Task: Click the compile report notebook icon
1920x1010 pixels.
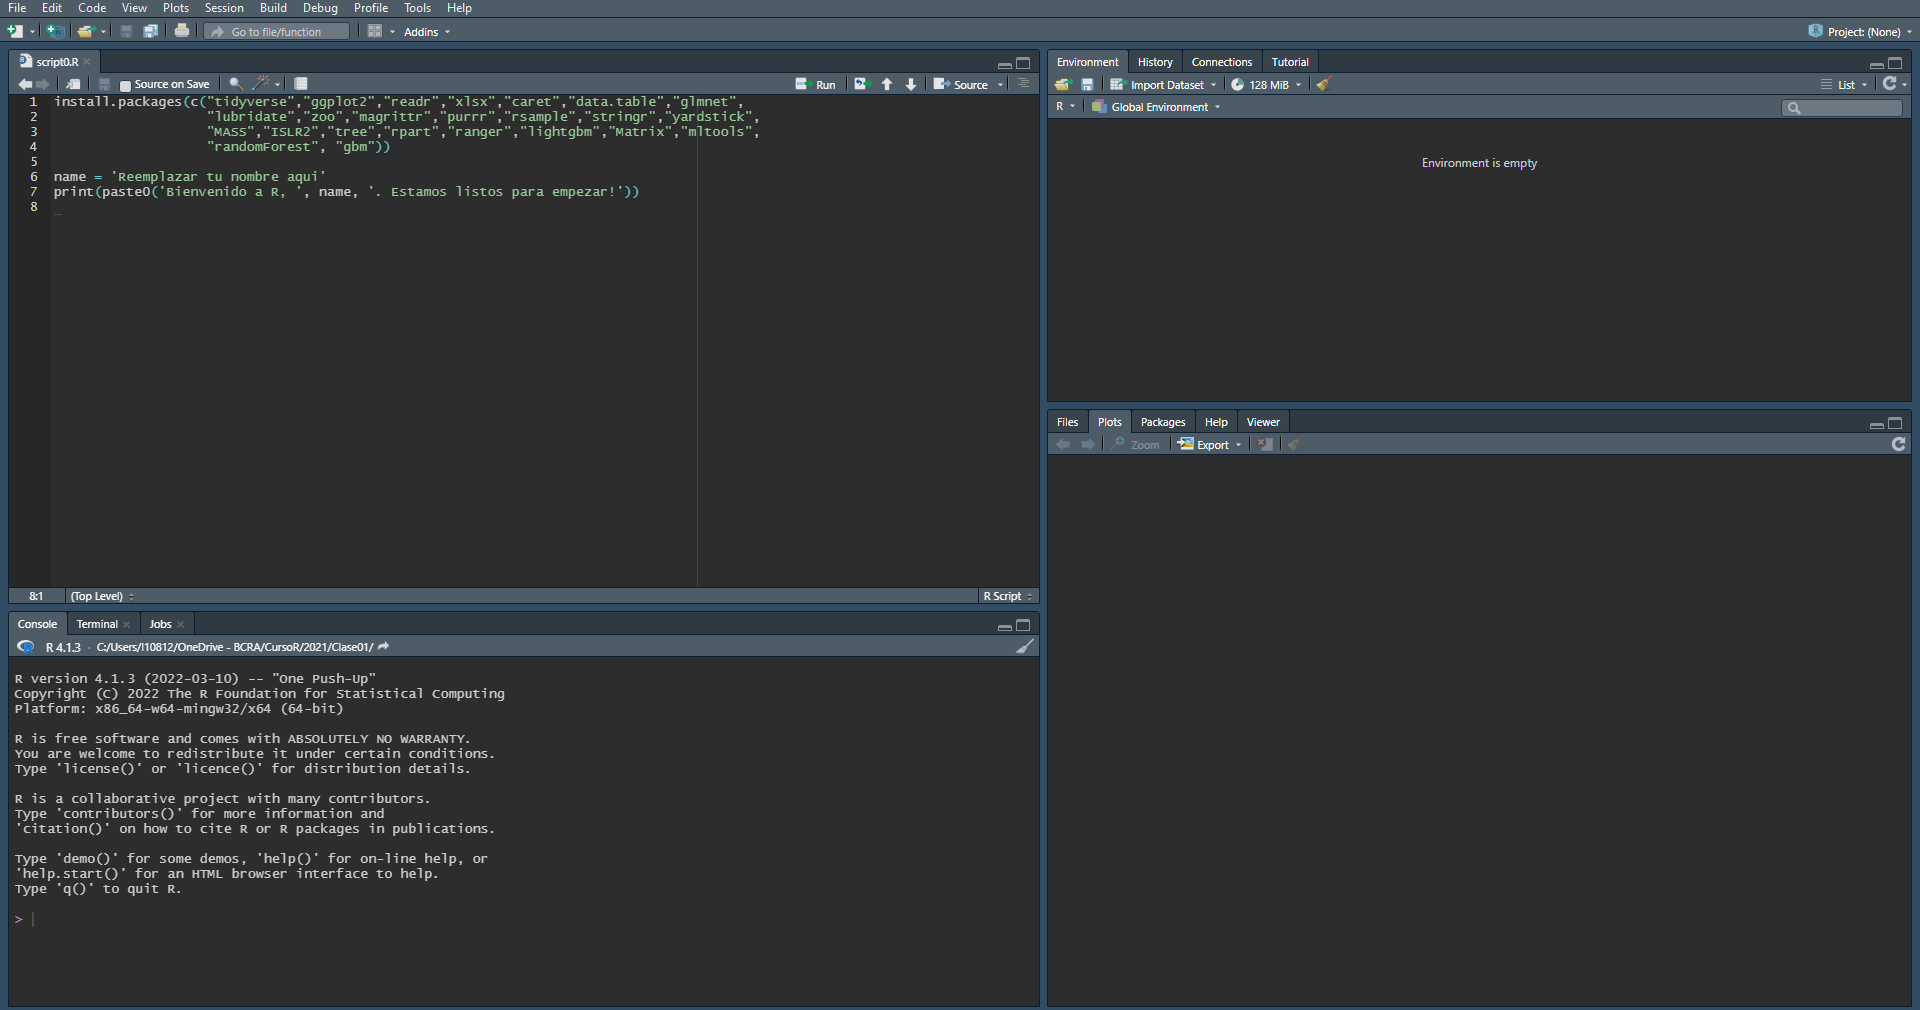Action: (x=301, y=84)
